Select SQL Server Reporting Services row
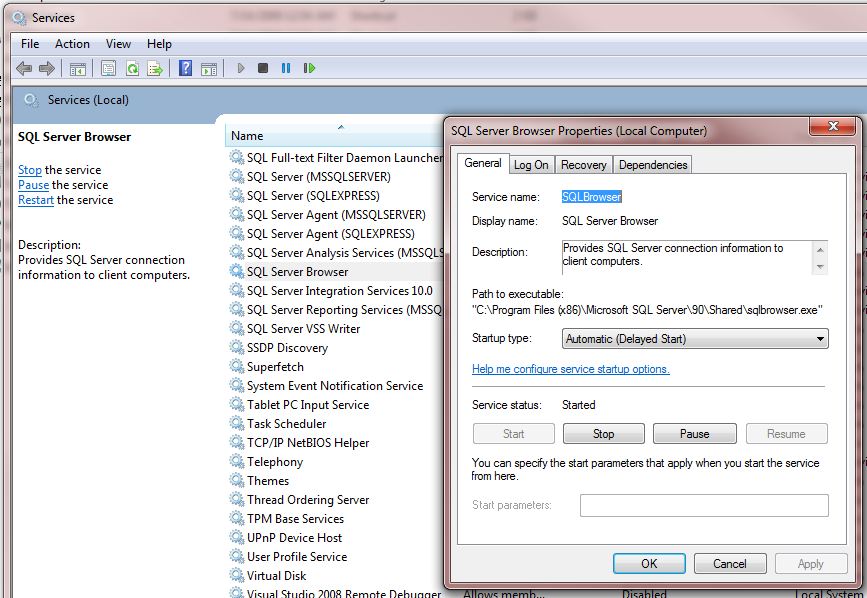This screenshot has width=867, height=598. 336,310
